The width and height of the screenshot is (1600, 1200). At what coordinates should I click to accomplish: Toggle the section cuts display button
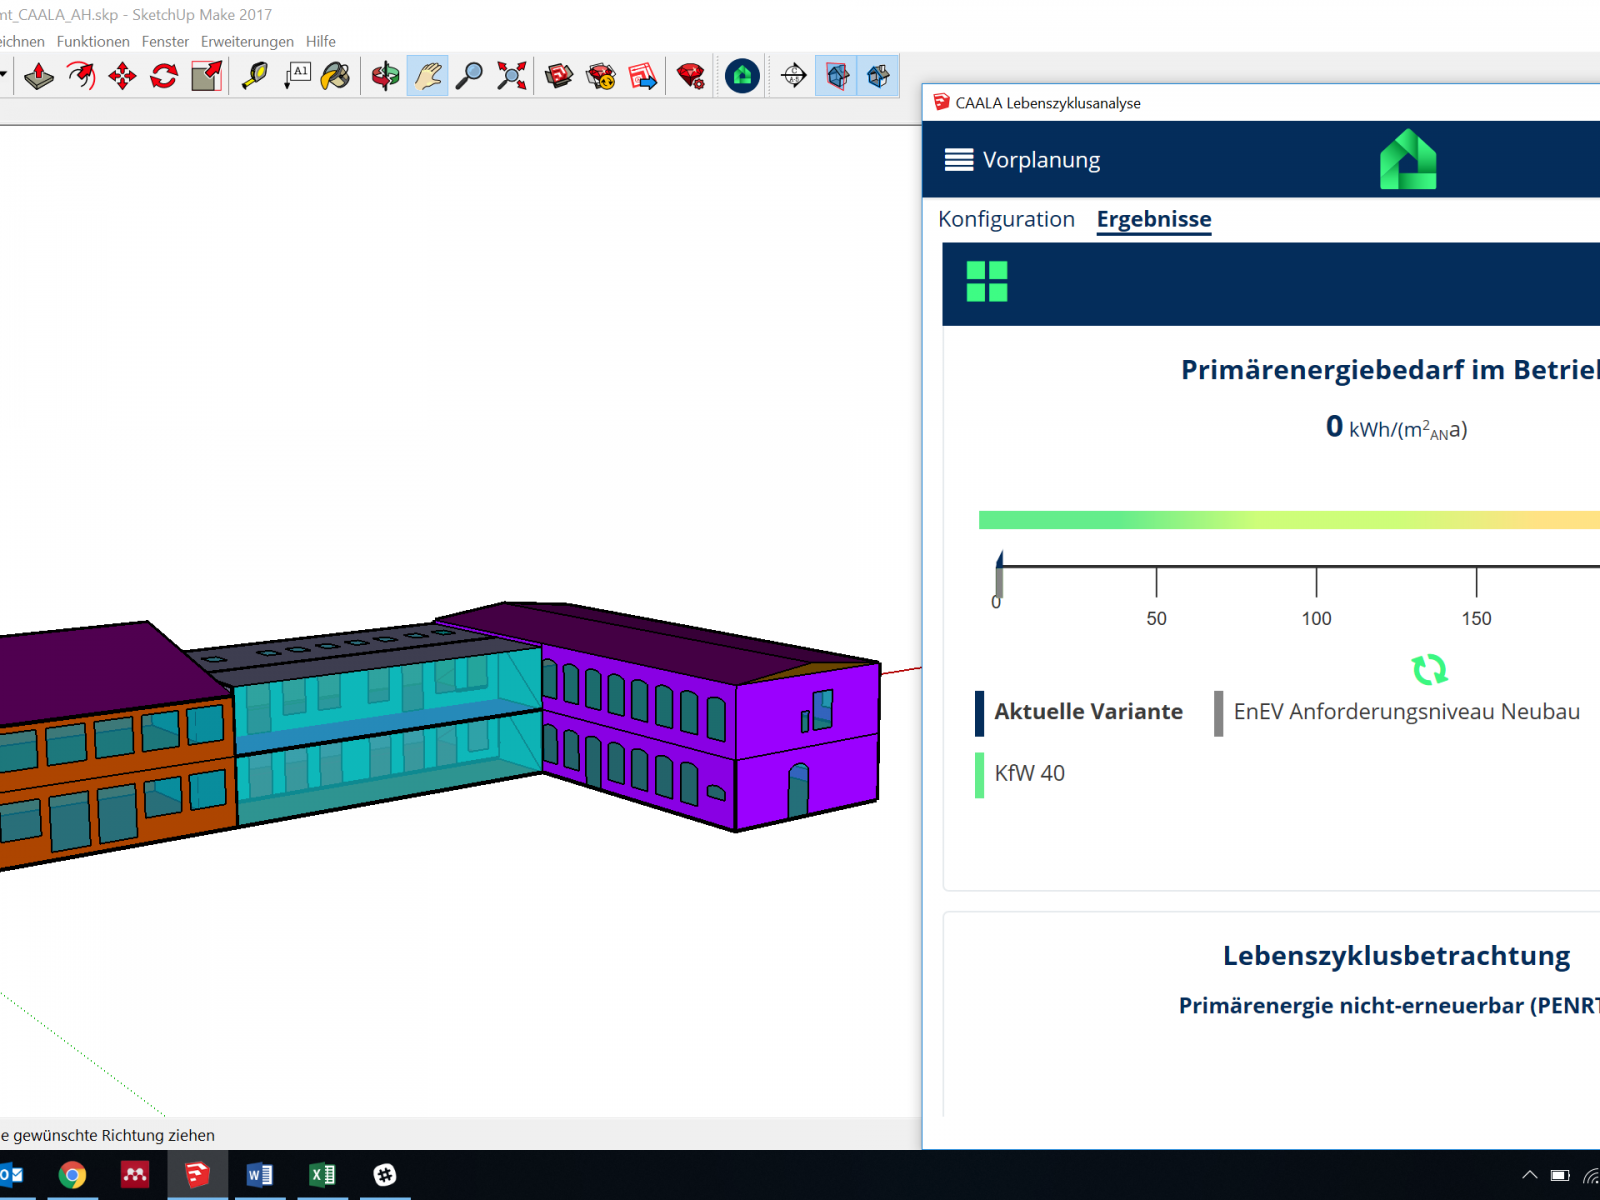tap(878, 76)
